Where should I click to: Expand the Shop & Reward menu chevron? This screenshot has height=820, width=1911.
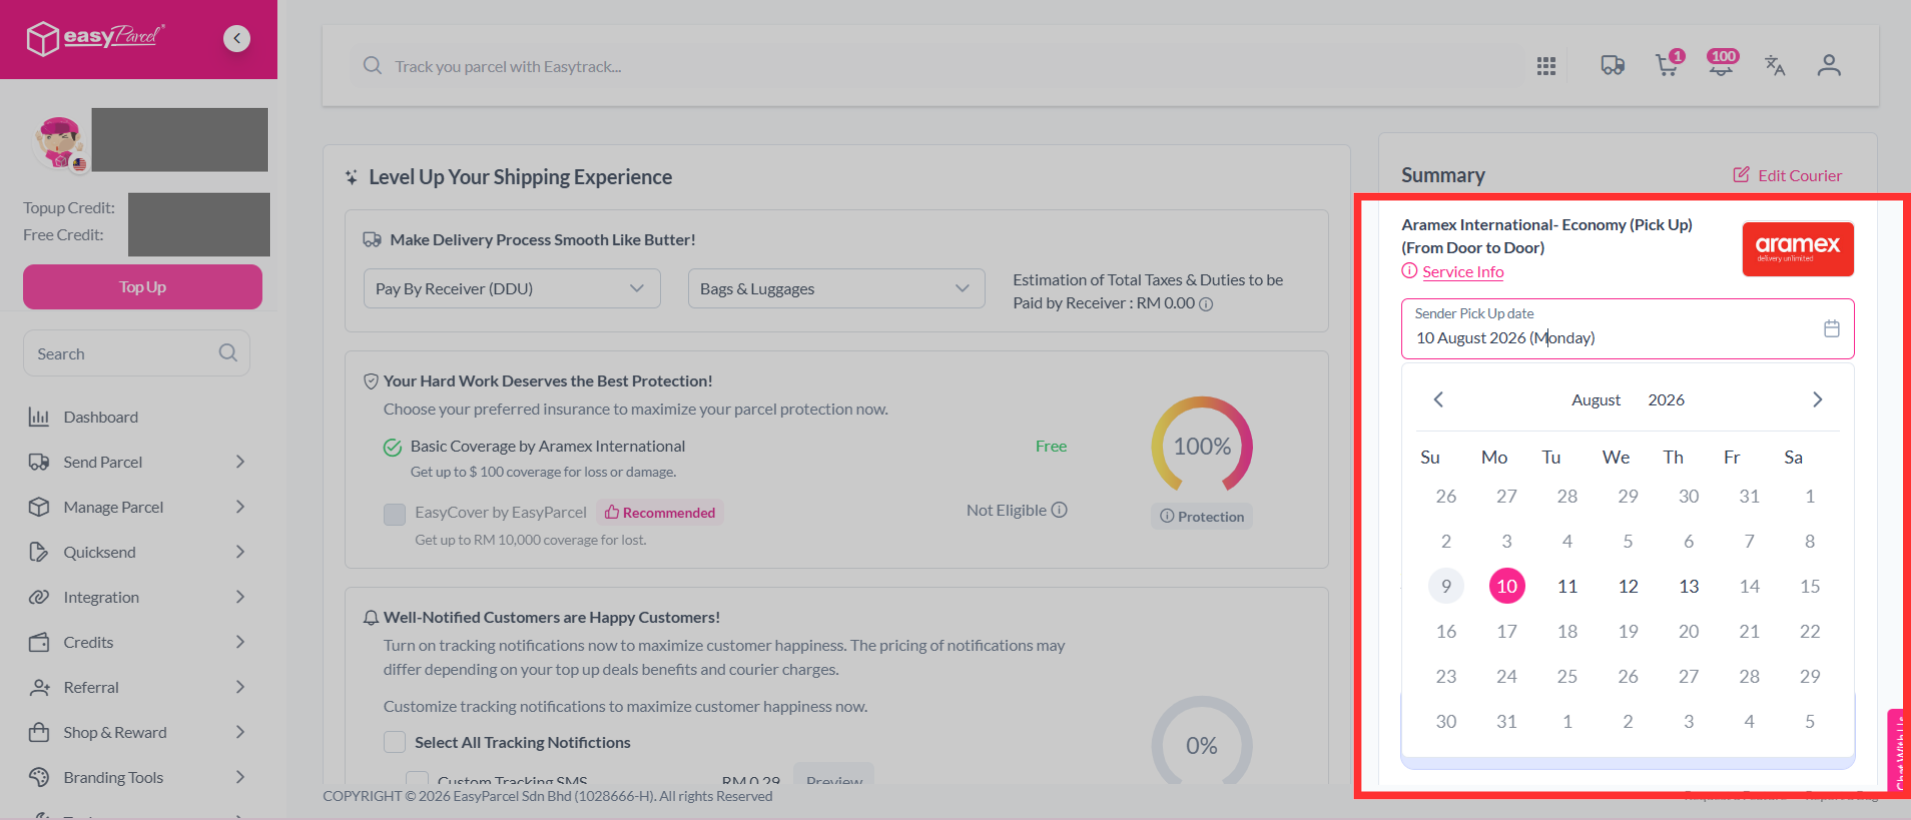[240, 732]
